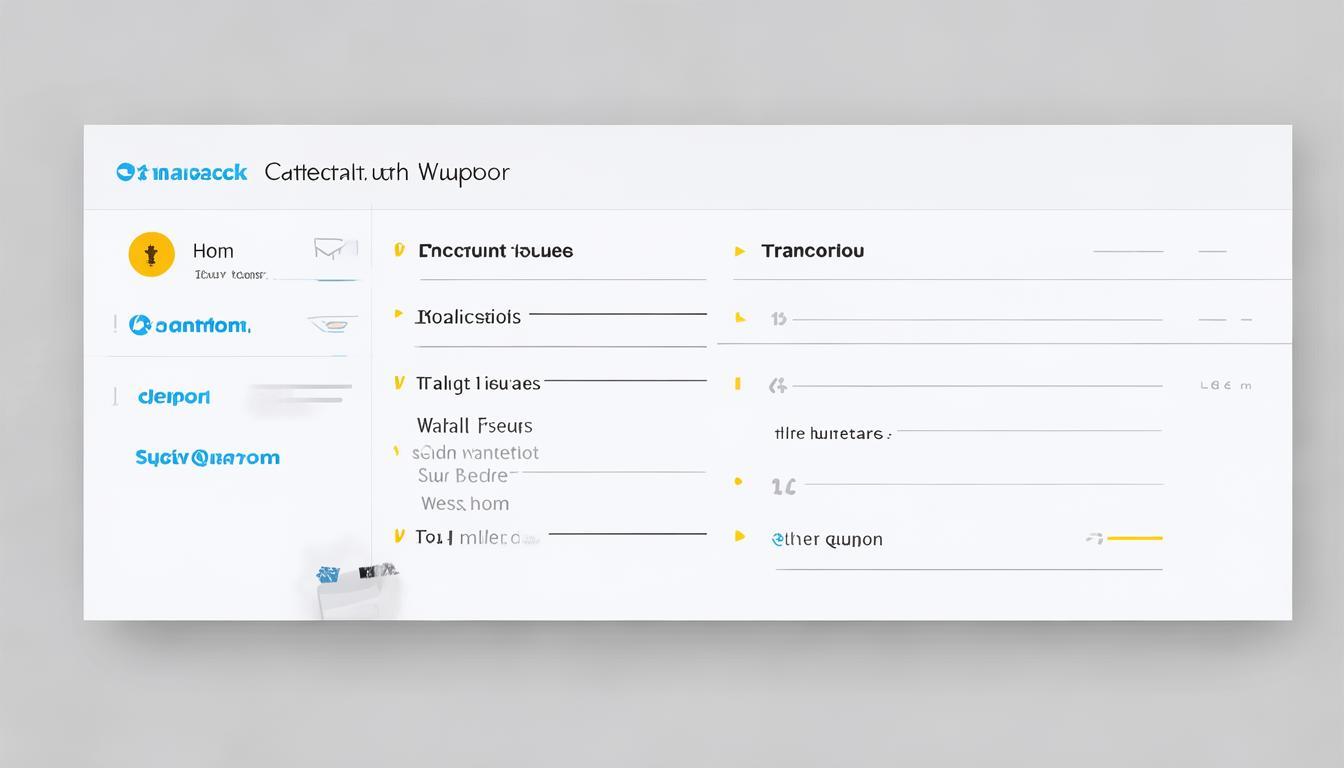Click the Walall Fseurs entry

tap(474, 425)
